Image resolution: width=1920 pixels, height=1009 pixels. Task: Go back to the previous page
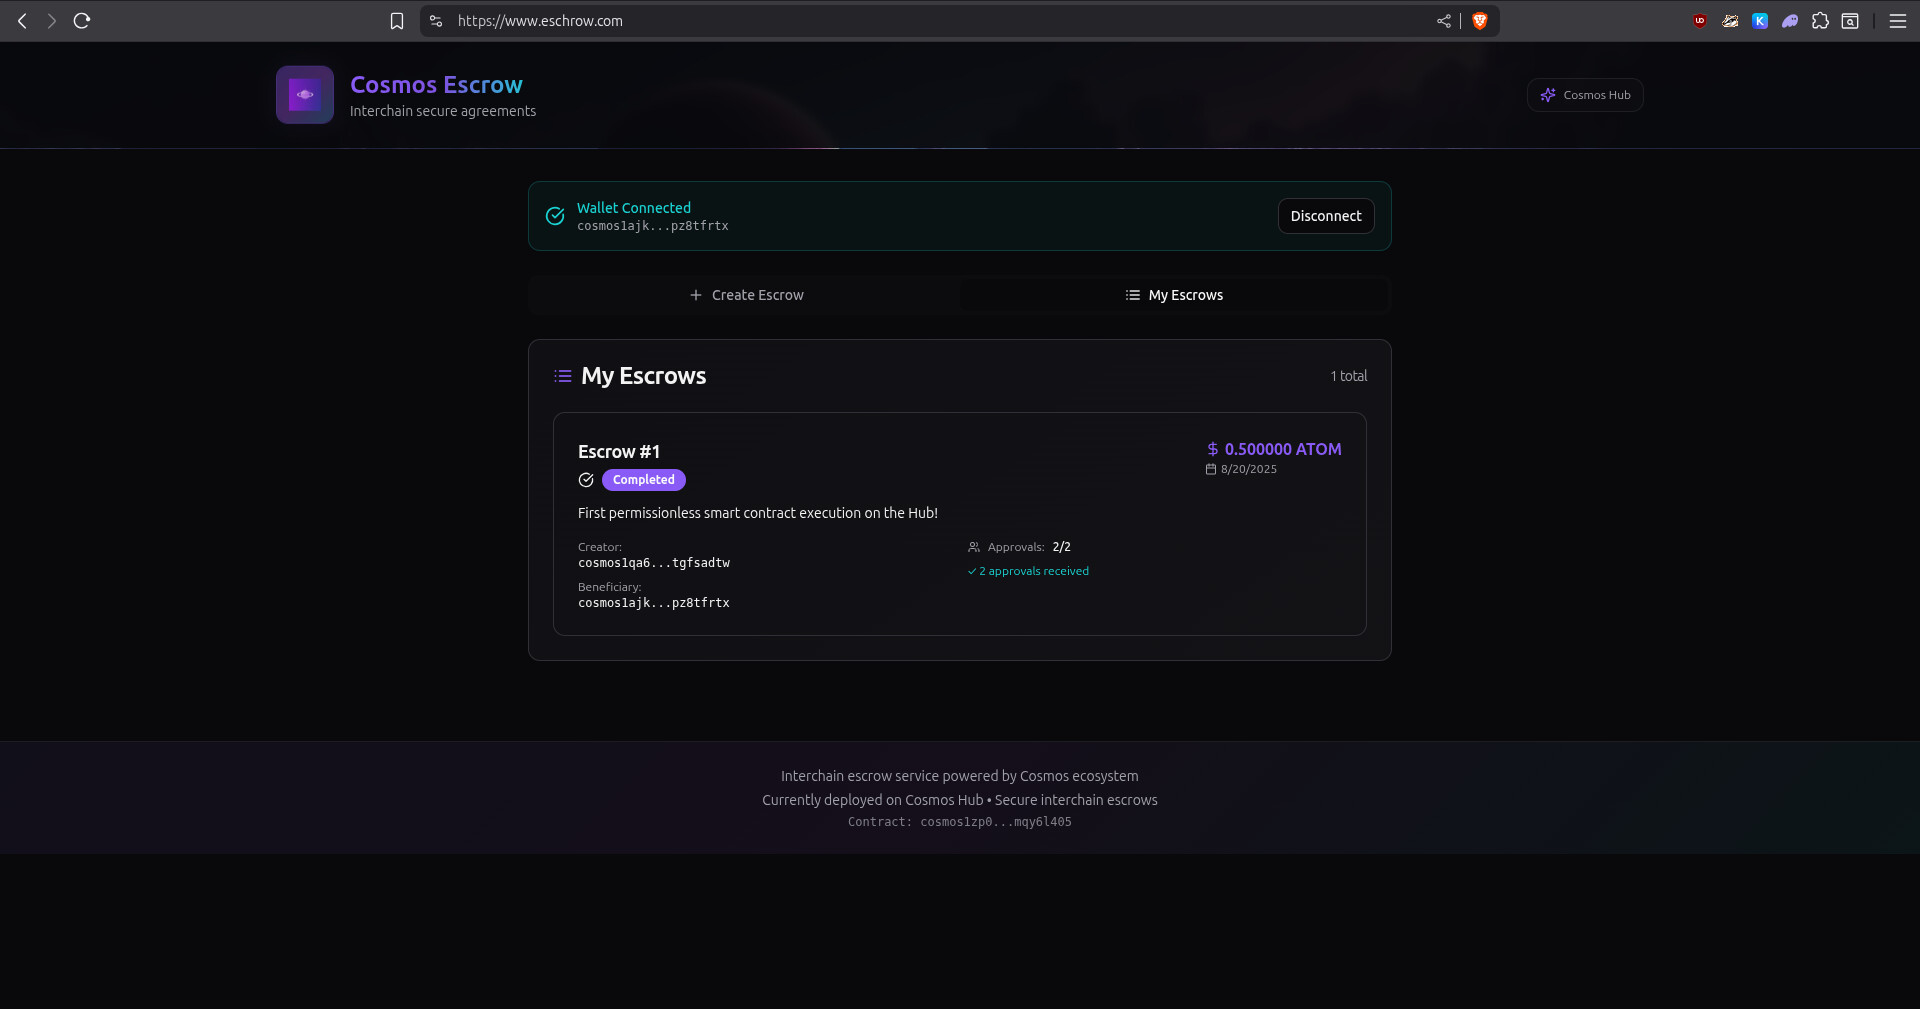click(22, 21)
